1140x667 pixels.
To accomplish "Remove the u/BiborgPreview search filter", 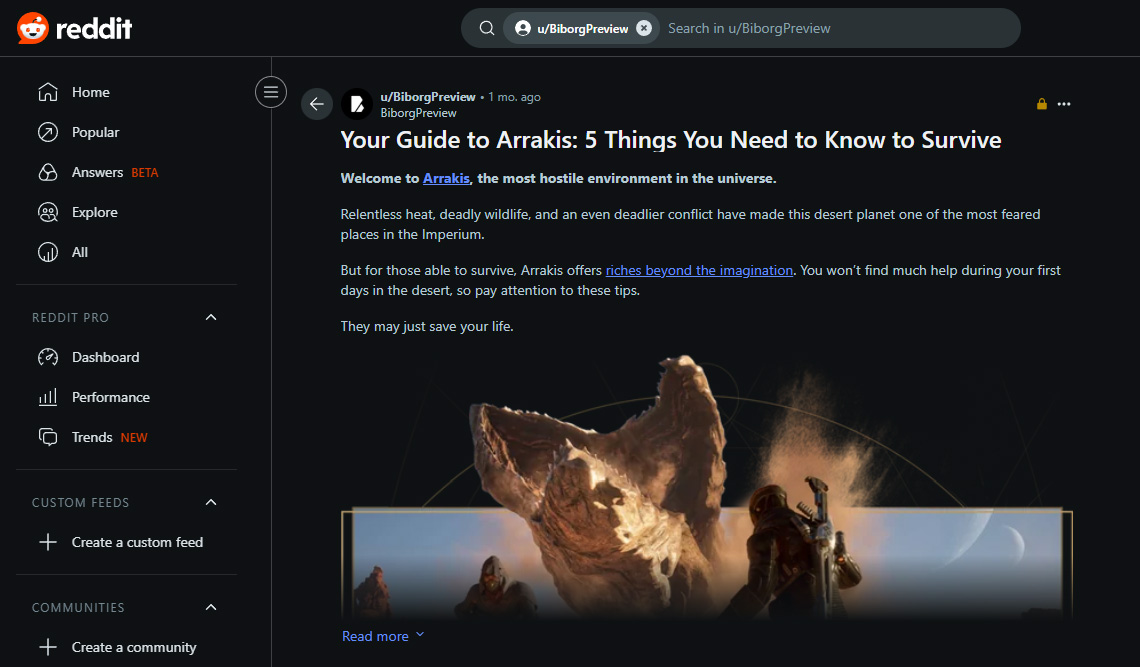I will coord(644,28).
